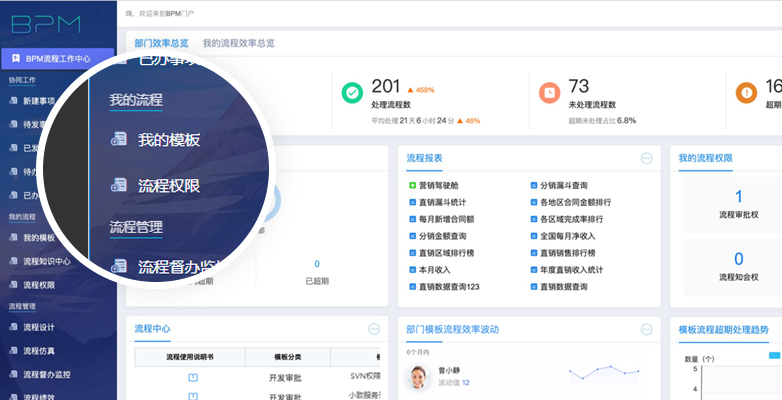The height and width of the screenshot is (400, 782).
Task: Click the green checkmark processed-flows icon
Action: 351,93
